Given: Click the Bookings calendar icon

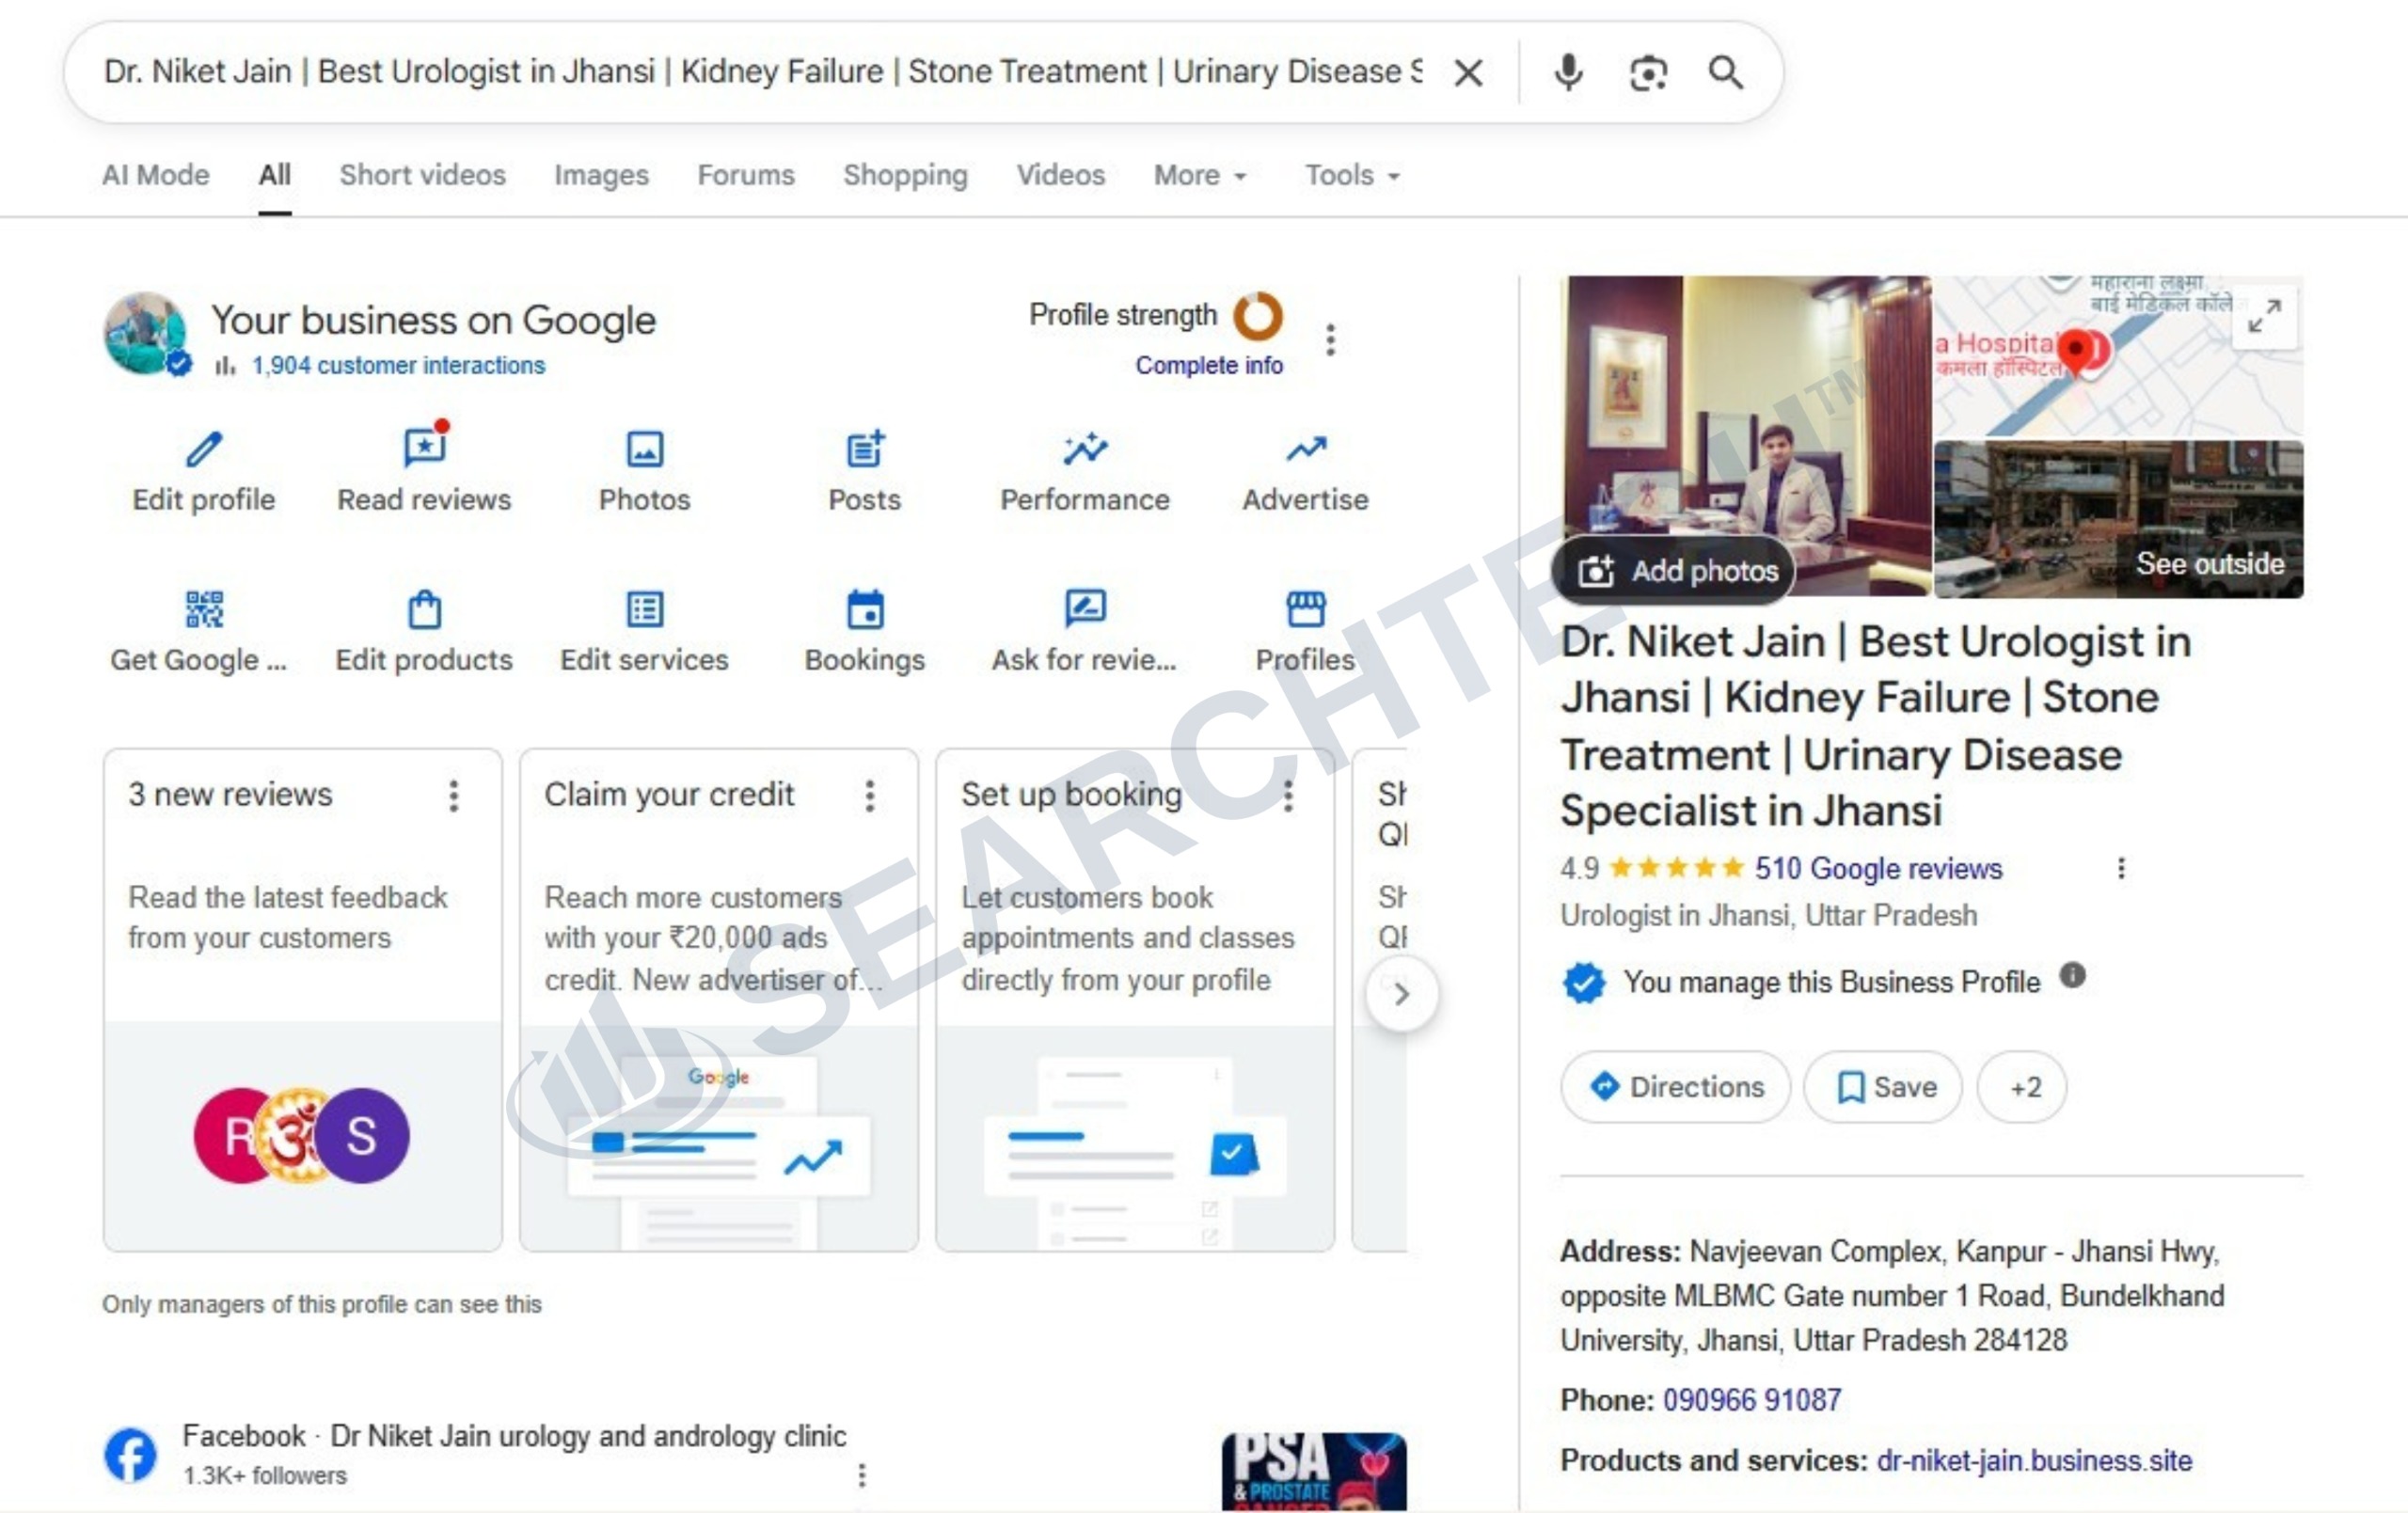Looking at the screenshot, I should point(865,609).
